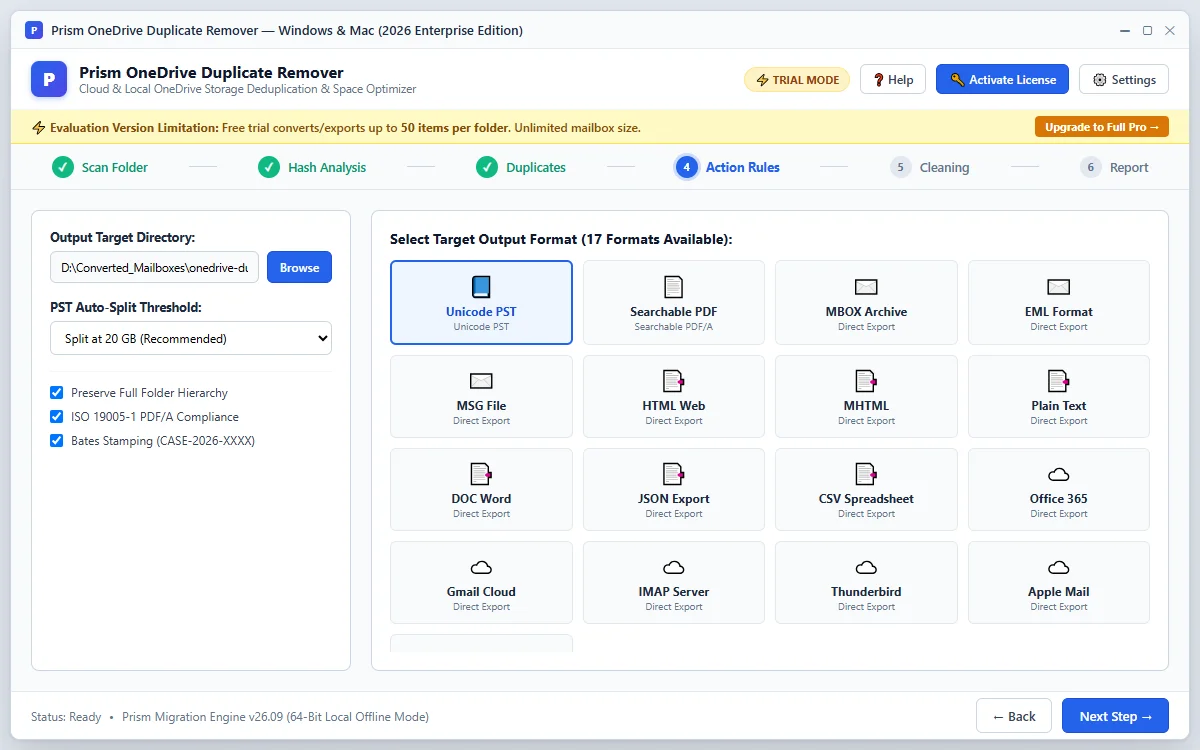Choose the DOC Word document icon

481,474
